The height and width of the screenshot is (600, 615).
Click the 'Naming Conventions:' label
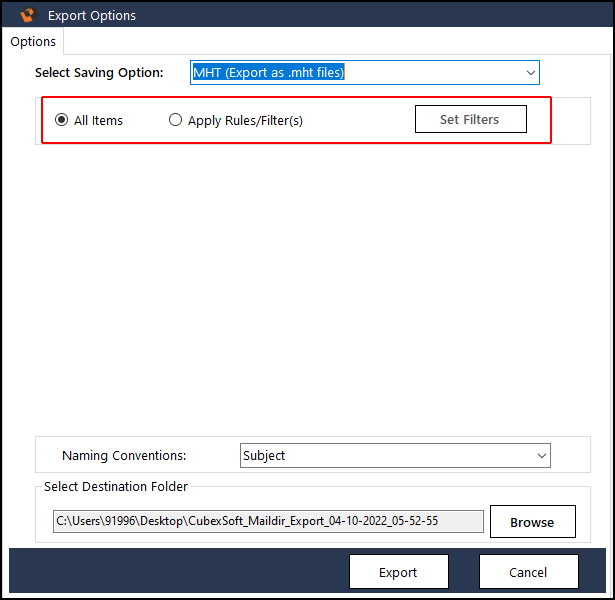[124, 455]
